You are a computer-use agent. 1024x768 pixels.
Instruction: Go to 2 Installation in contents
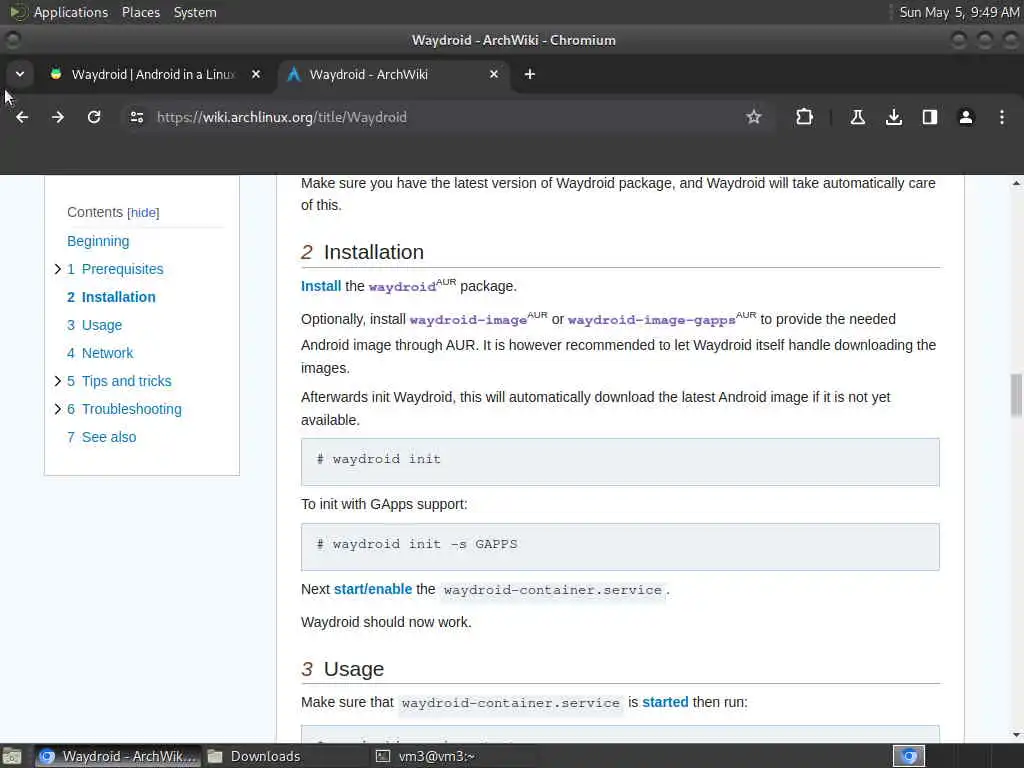click(111, 297)
